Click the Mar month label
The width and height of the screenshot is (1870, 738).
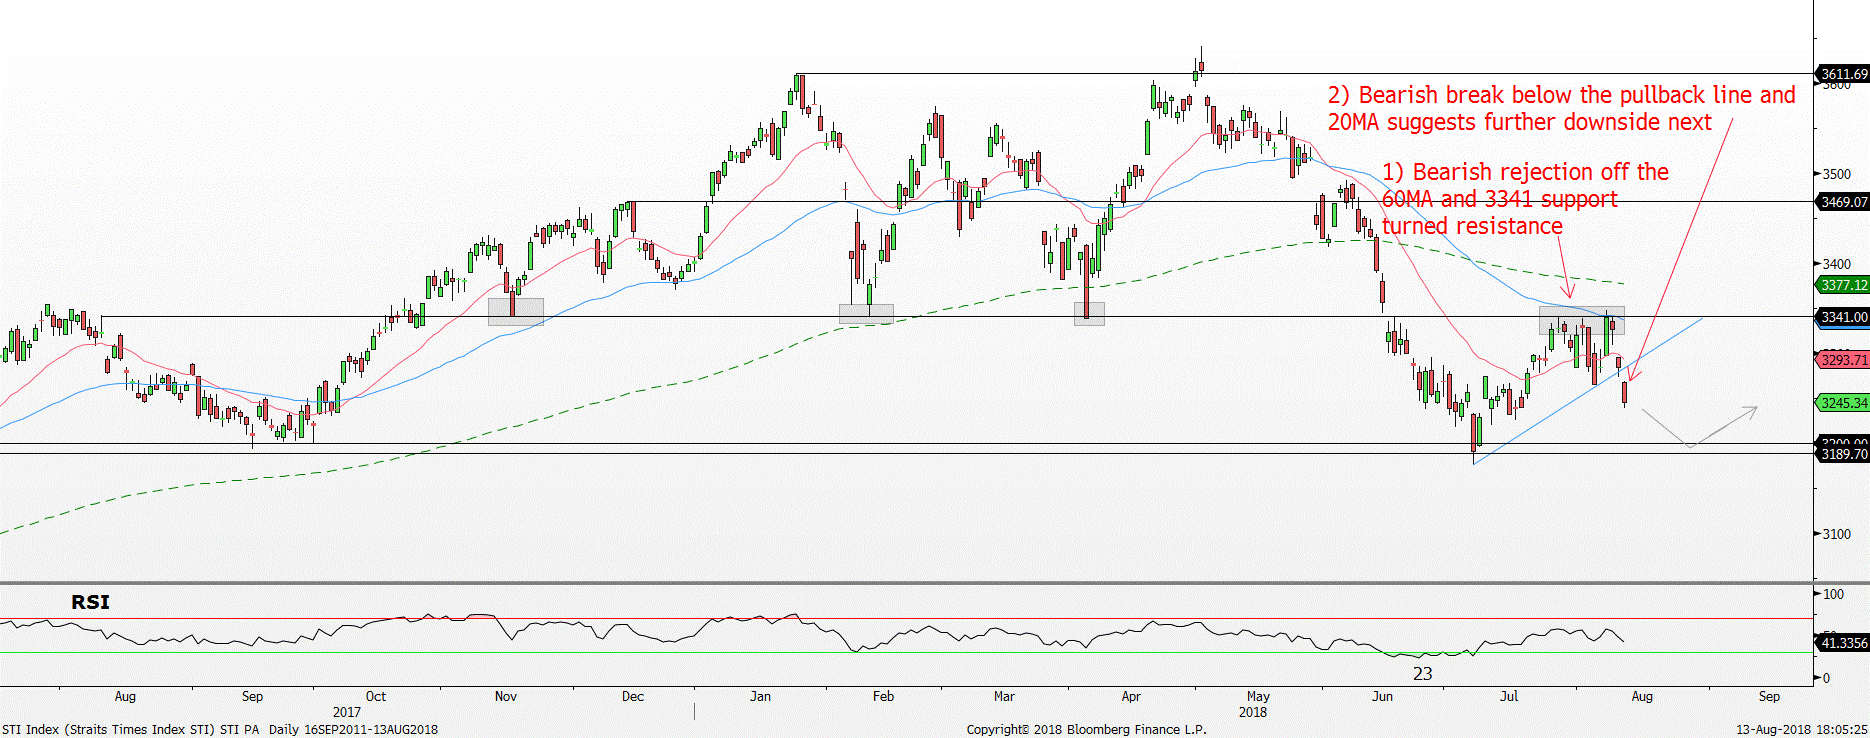click(x=1004, y=696)
